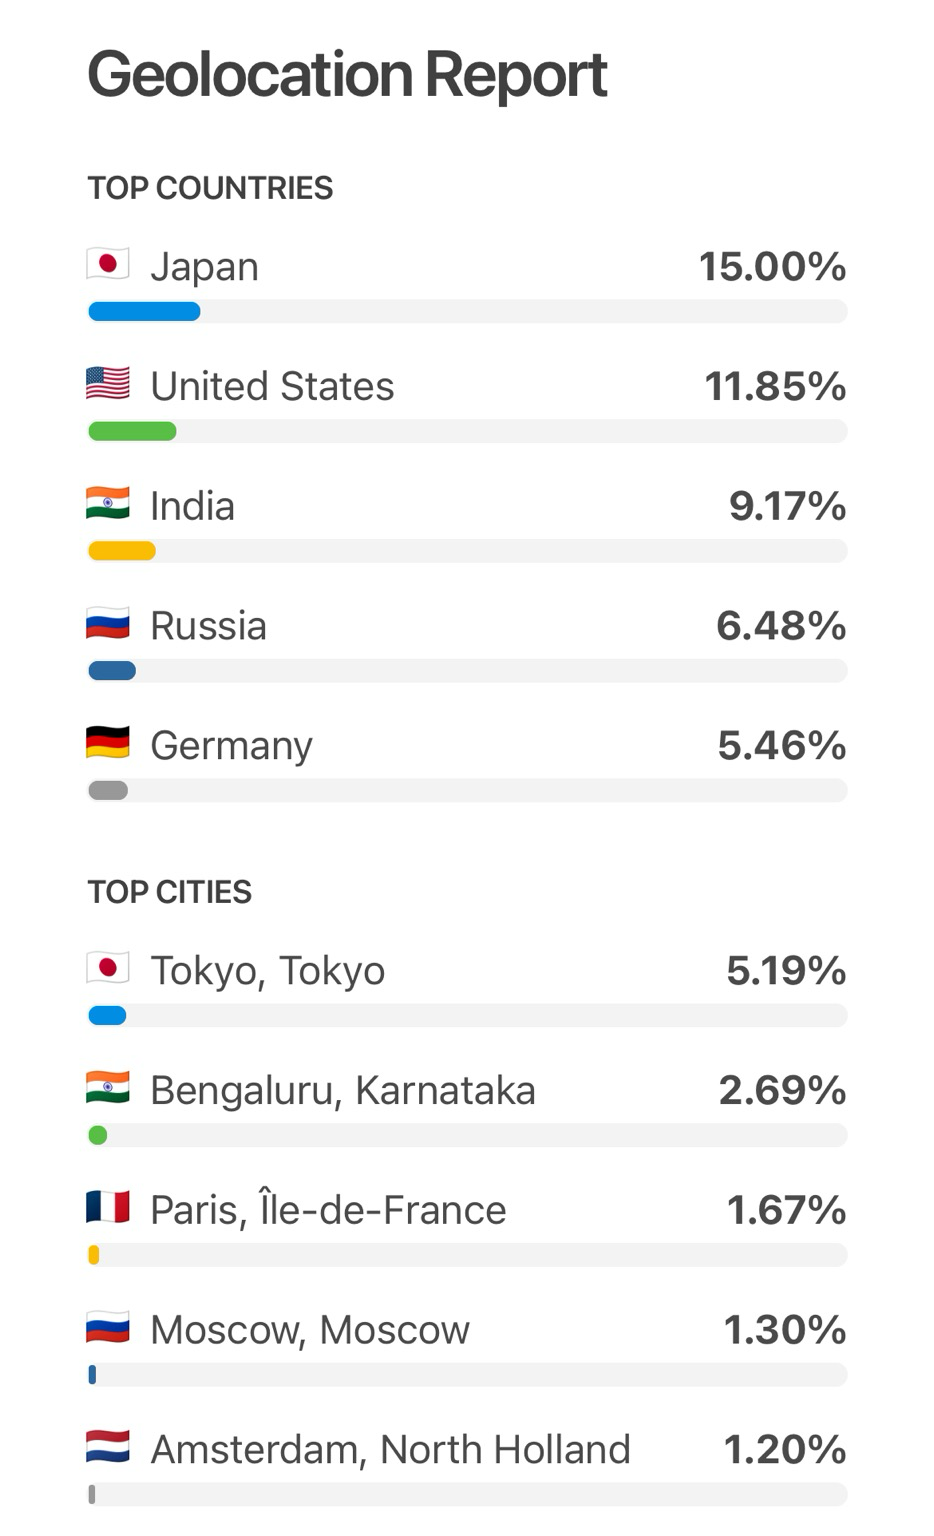Click the green United States progress bar
The width and height of the screenshot is (934, 1536).
coord(132,432)
